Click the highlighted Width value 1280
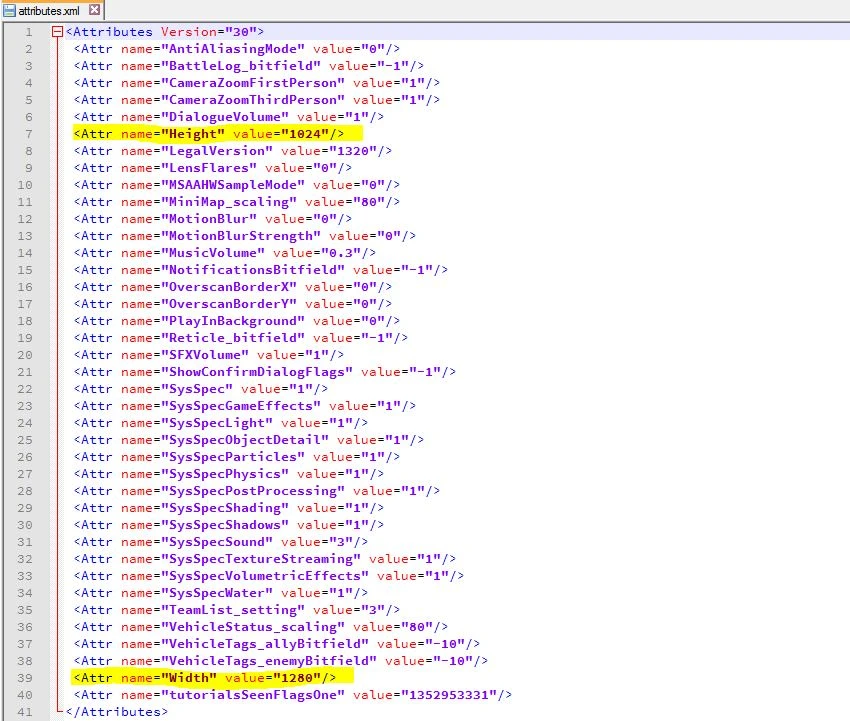Viewport: 850px width, 721px height. (297, 678)
